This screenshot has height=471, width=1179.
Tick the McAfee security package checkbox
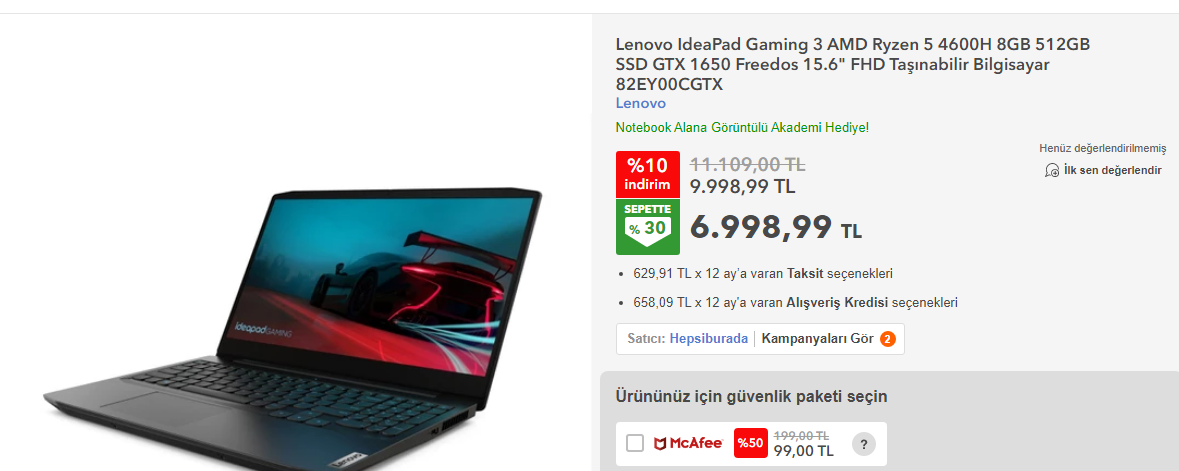point(635,443)
